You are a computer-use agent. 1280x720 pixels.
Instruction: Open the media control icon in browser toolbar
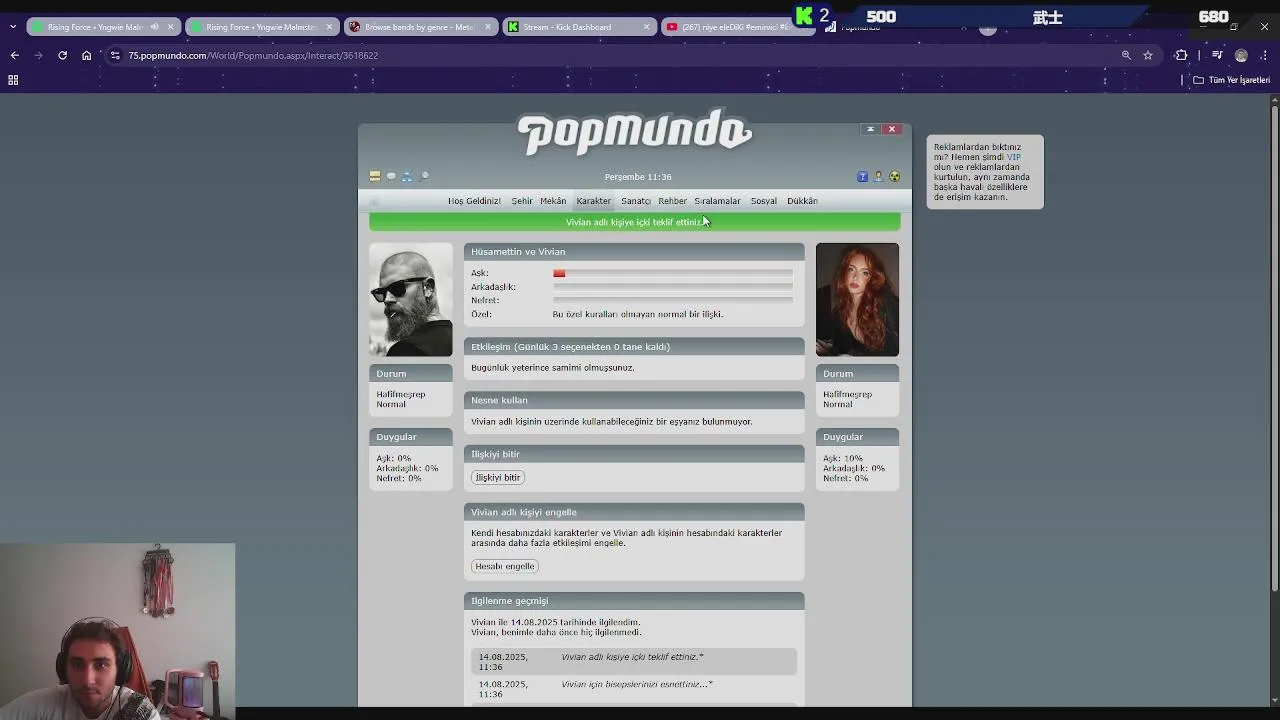point(1217,55)
